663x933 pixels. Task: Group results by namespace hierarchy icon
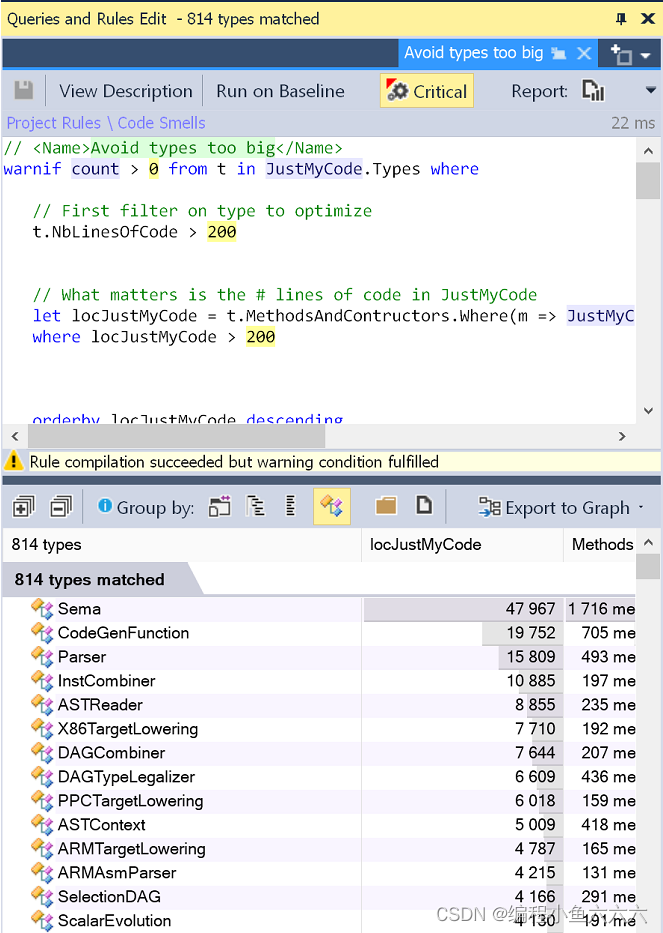point(255,507)
